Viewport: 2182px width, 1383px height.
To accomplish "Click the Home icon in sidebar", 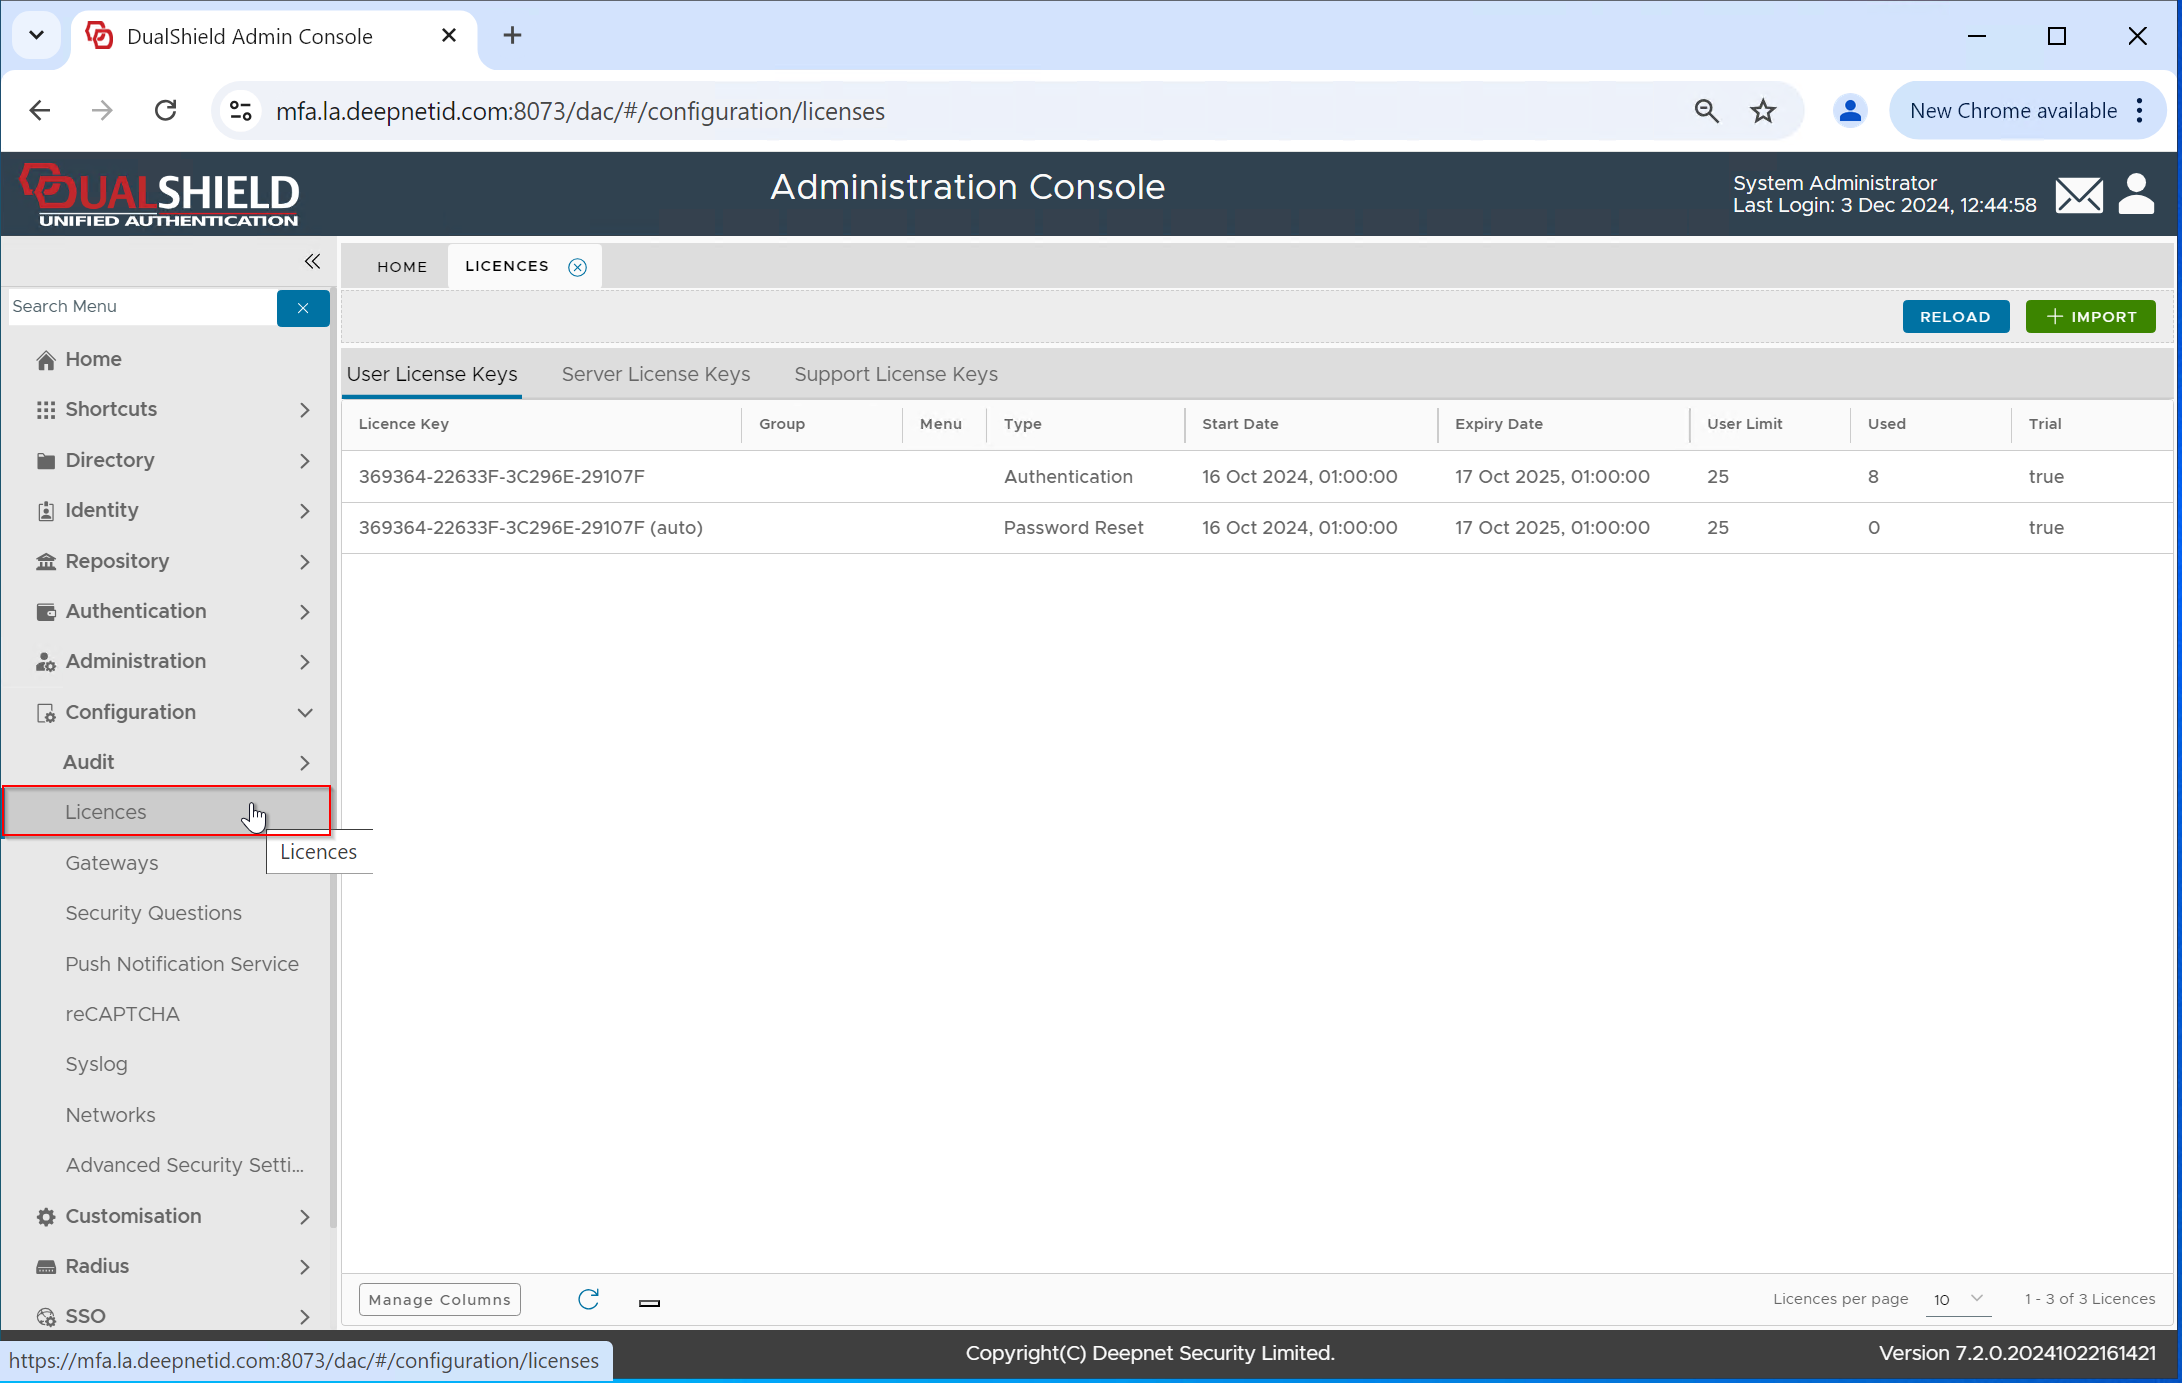I will (46, 360).
